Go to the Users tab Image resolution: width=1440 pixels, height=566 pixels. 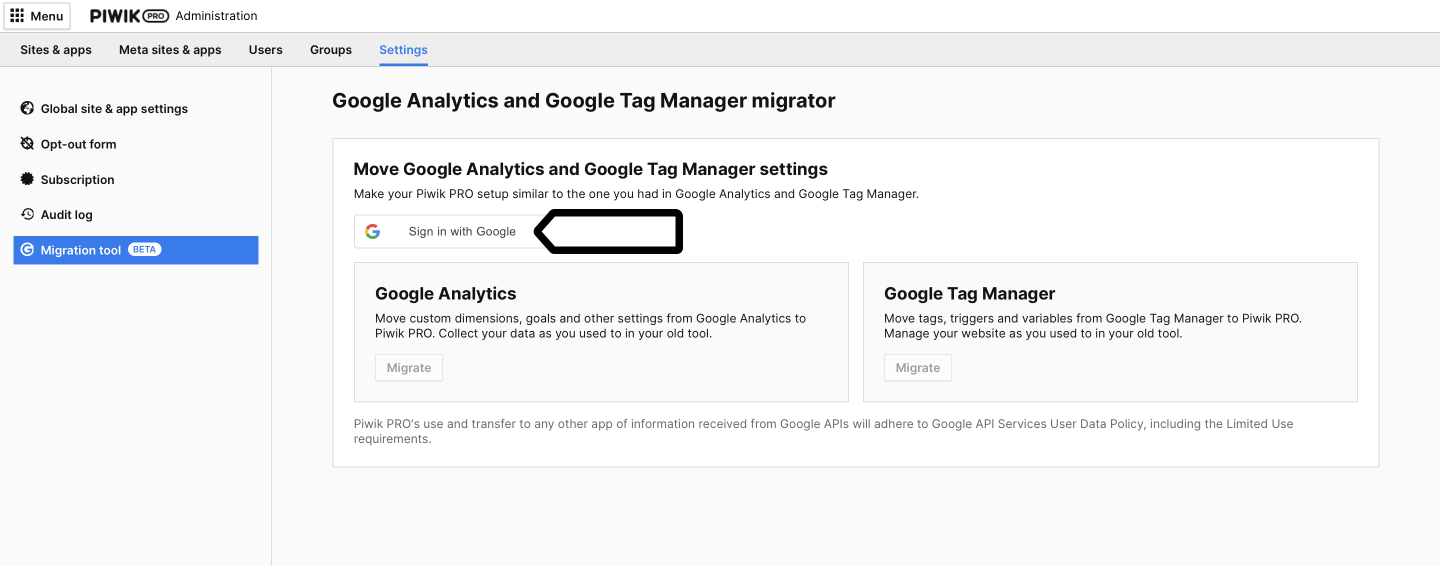(x=266, y=50)
